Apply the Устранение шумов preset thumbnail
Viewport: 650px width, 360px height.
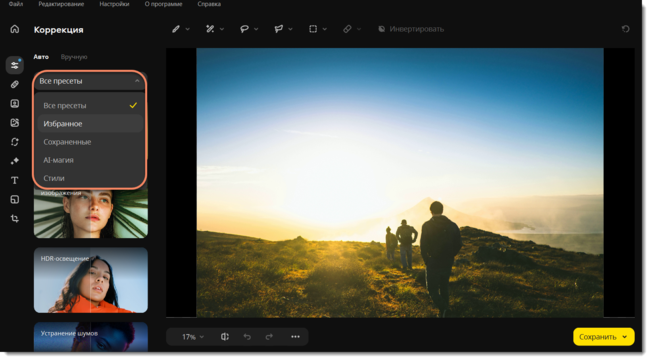point(91,337)
